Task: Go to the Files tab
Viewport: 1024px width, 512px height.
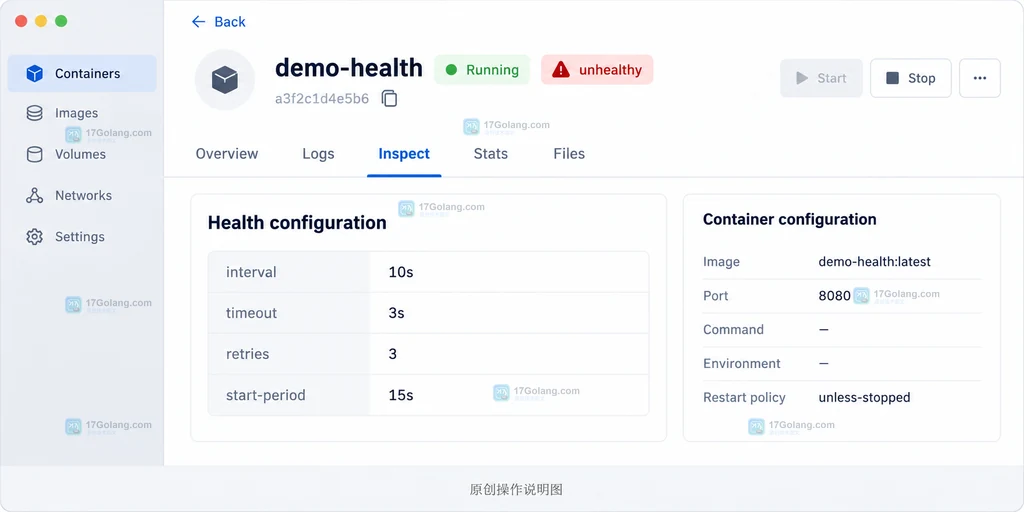Action: pos(569,153)
